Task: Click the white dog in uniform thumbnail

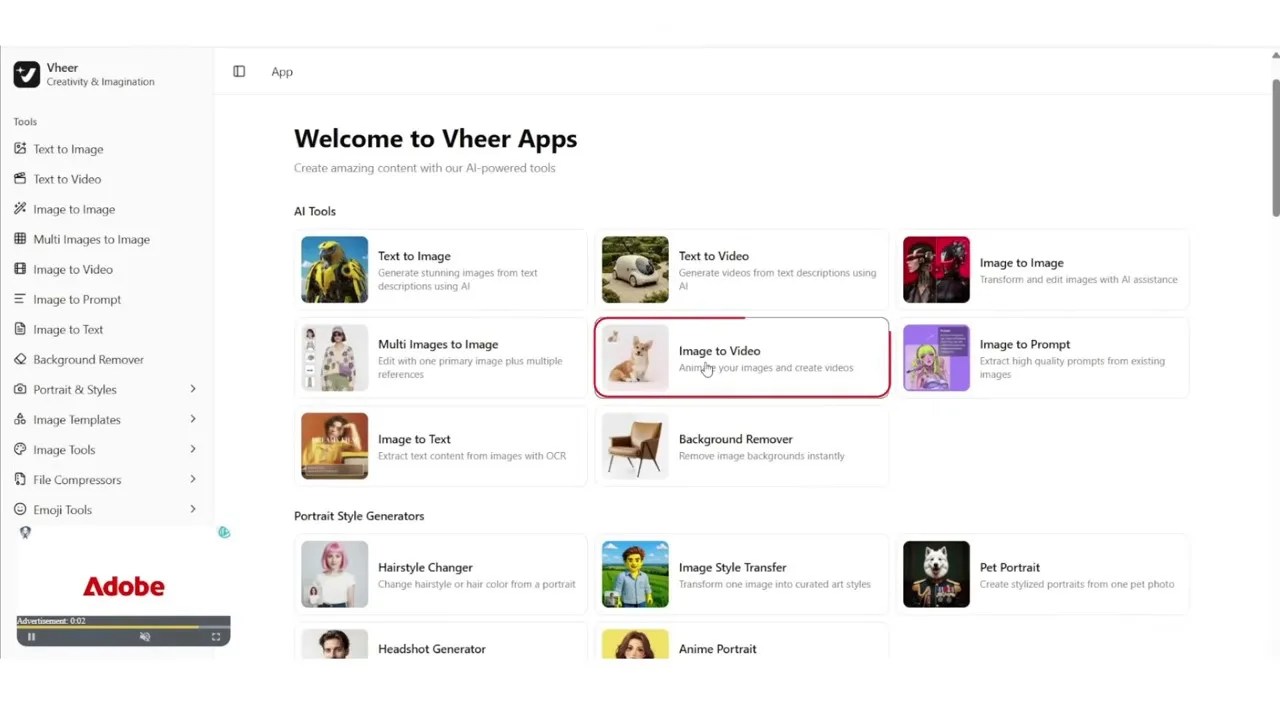Action: click(936, 574)
